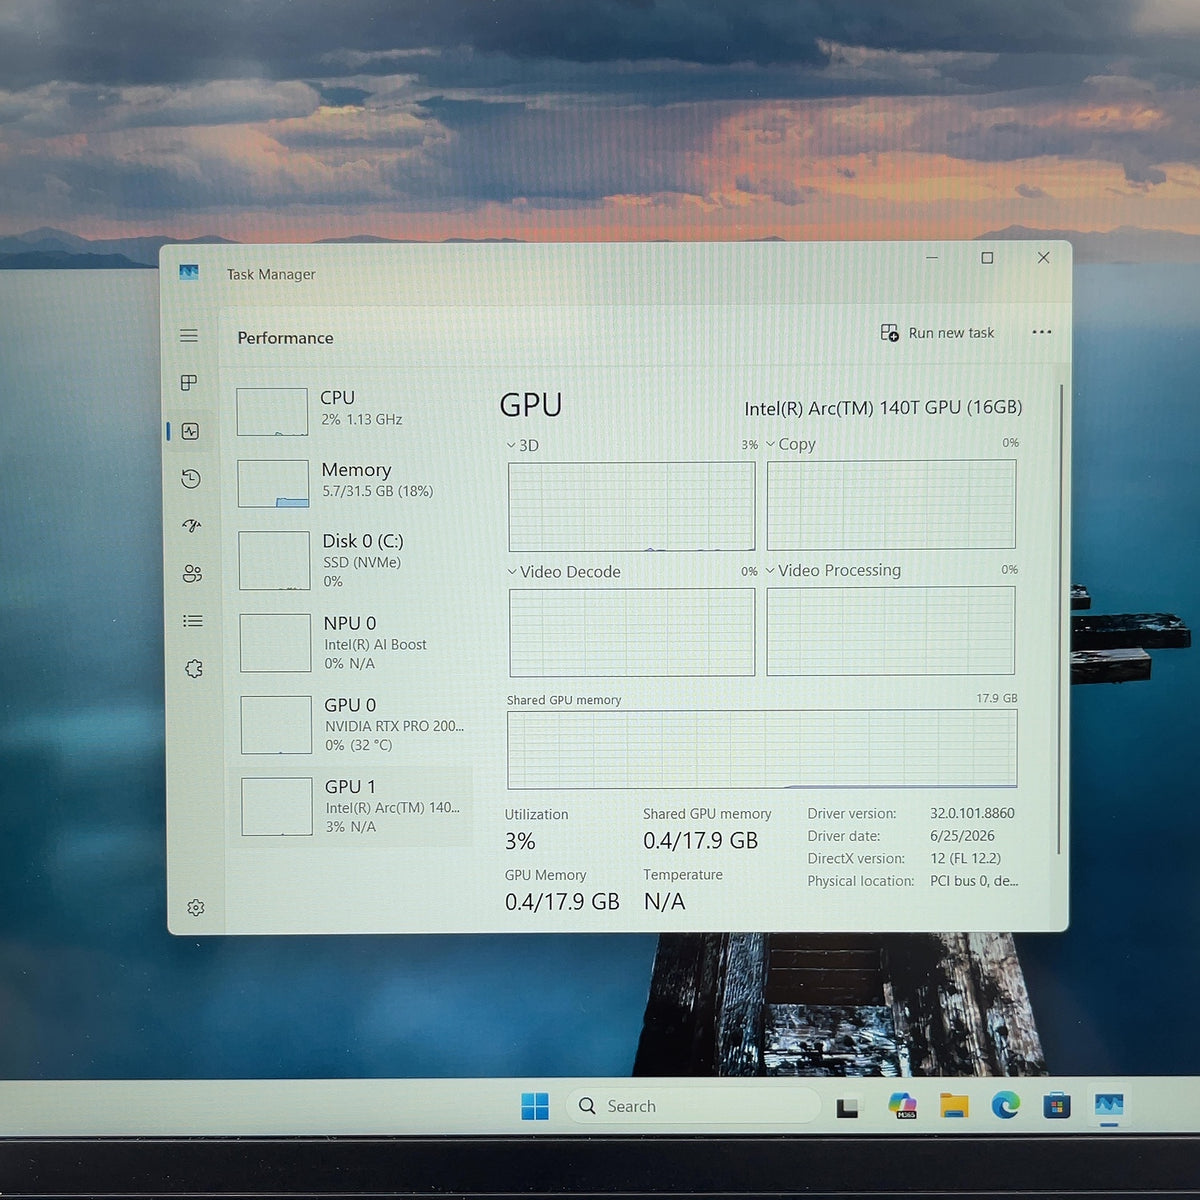Open the black Task View taskbar icon
This screenshot has height=1200, width=1200.
click(848, 1107)
